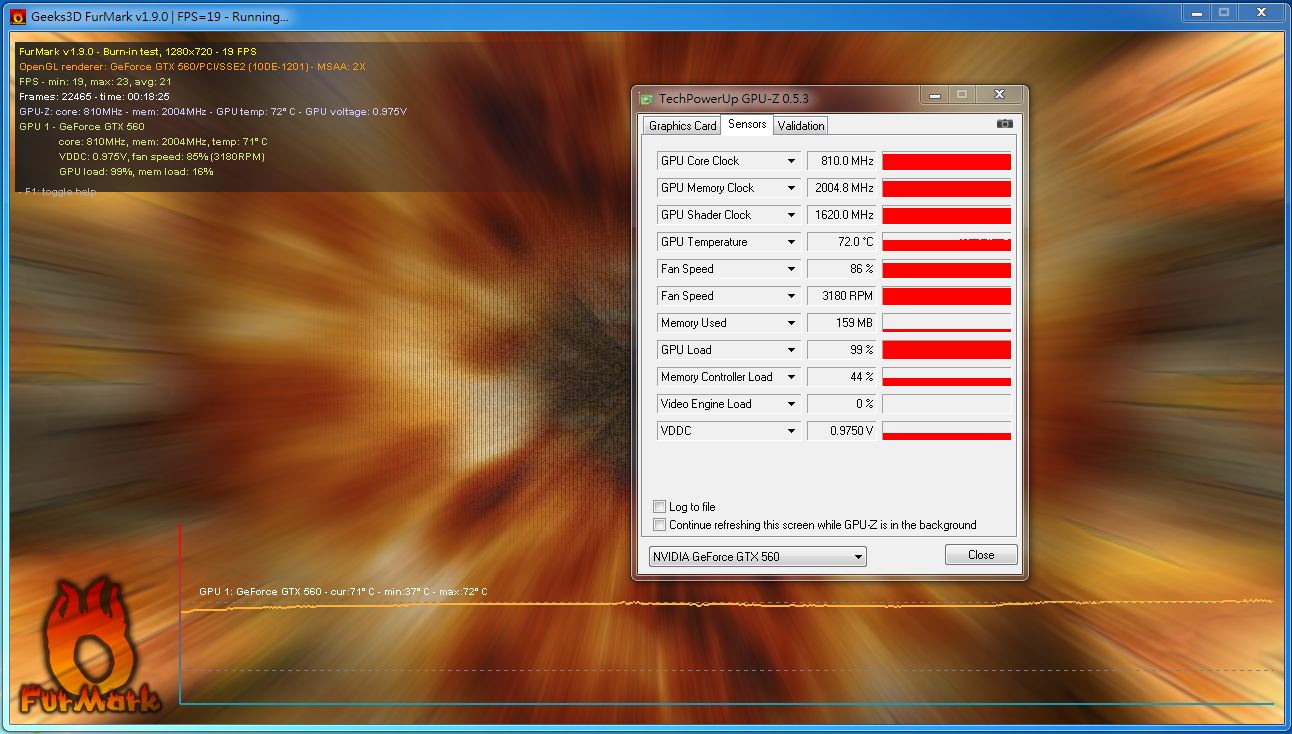This screenshot has height=734, width=1292.
Task: Click the GPU-Z screenshot camera icon
Action: [1004, 124]
